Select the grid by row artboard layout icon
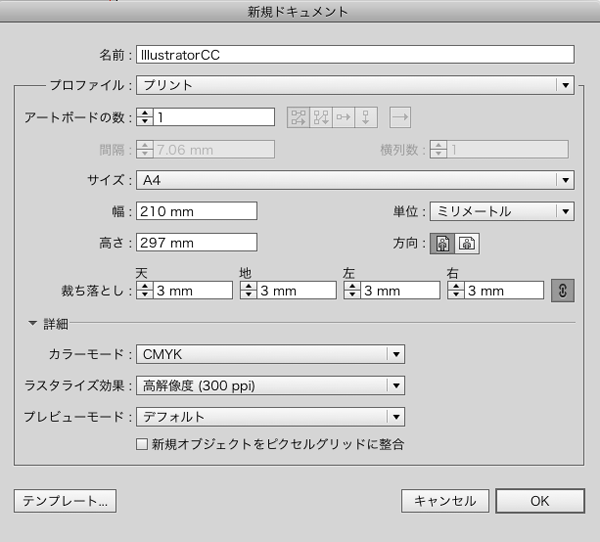This screenshot has width=600, height=542. point(299,117)
